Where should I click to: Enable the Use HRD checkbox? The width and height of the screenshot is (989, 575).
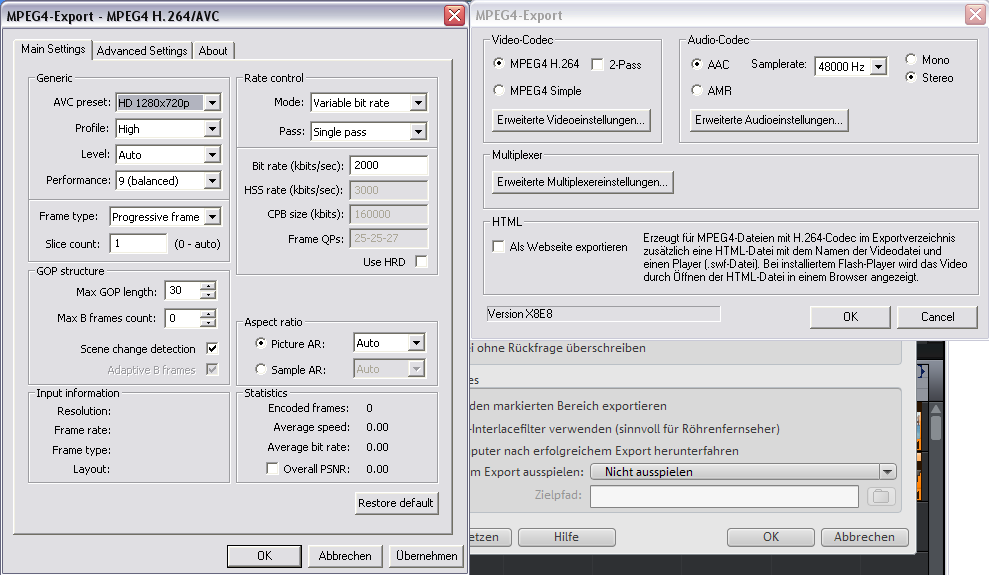click(421, 262)
